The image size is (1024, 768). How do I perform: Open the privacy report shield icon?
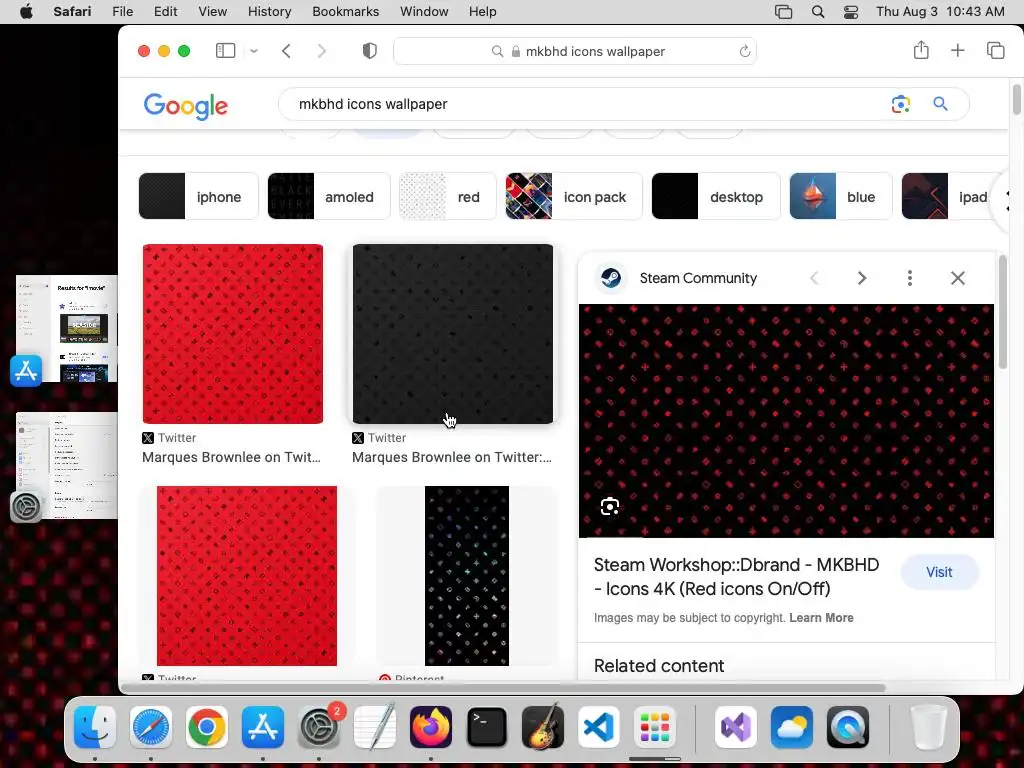pos(370,51)
